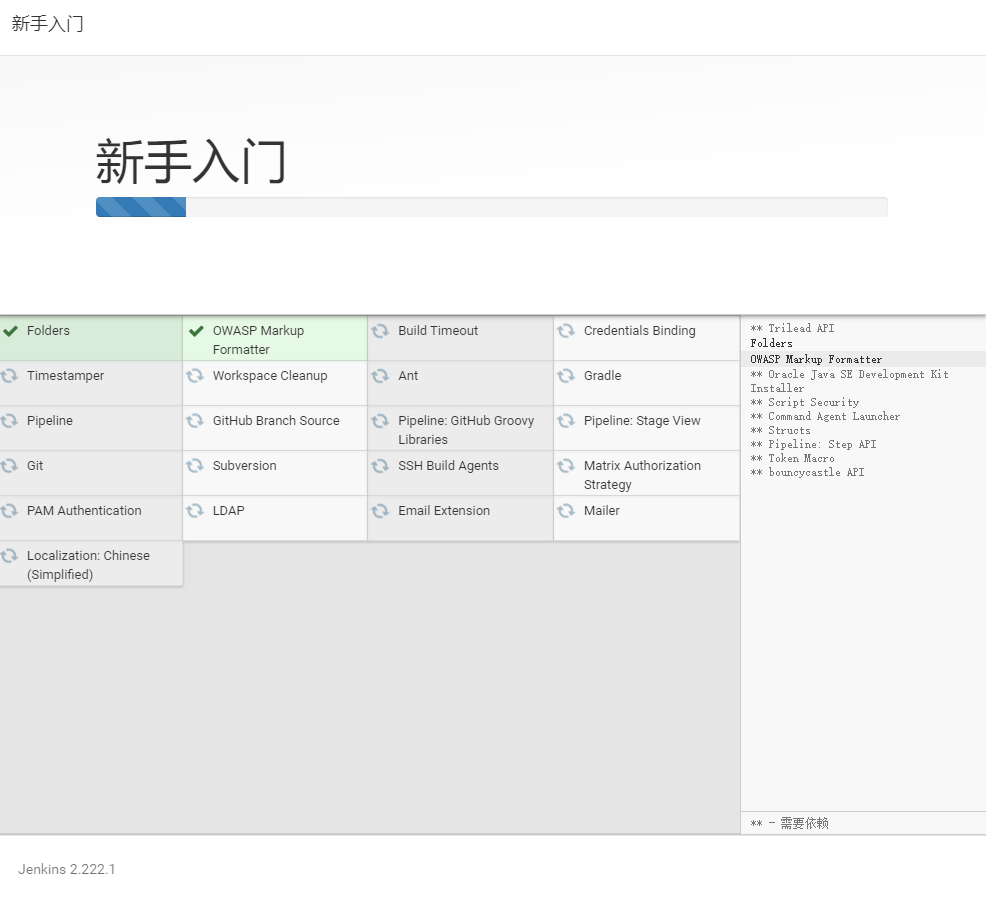
Task: Click the pending icon next to LDAP
Action: 195,510
